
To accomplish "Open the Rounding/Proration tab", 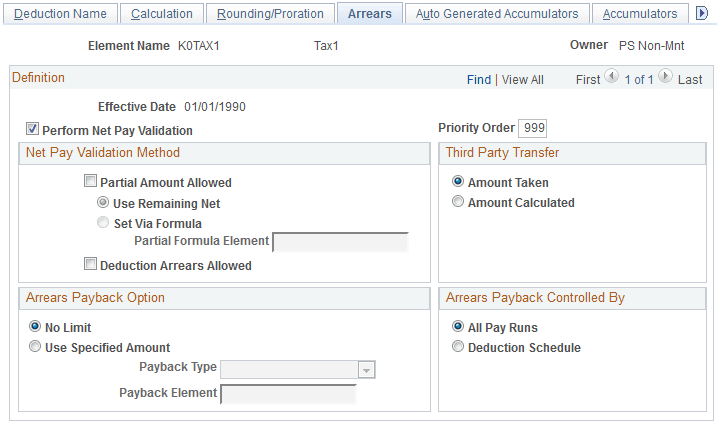I will pos(271,13).
